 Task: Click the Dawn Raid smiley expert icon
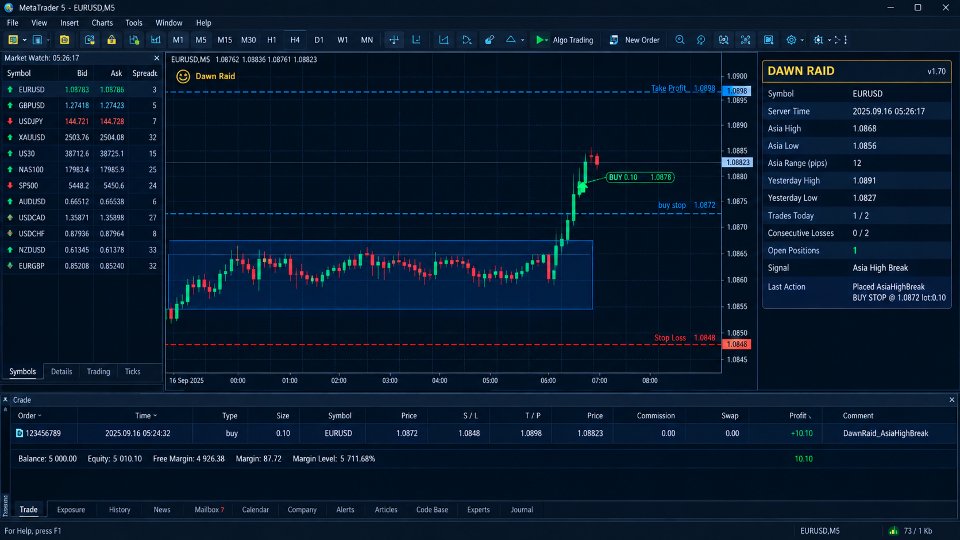(x=182, y=77)
